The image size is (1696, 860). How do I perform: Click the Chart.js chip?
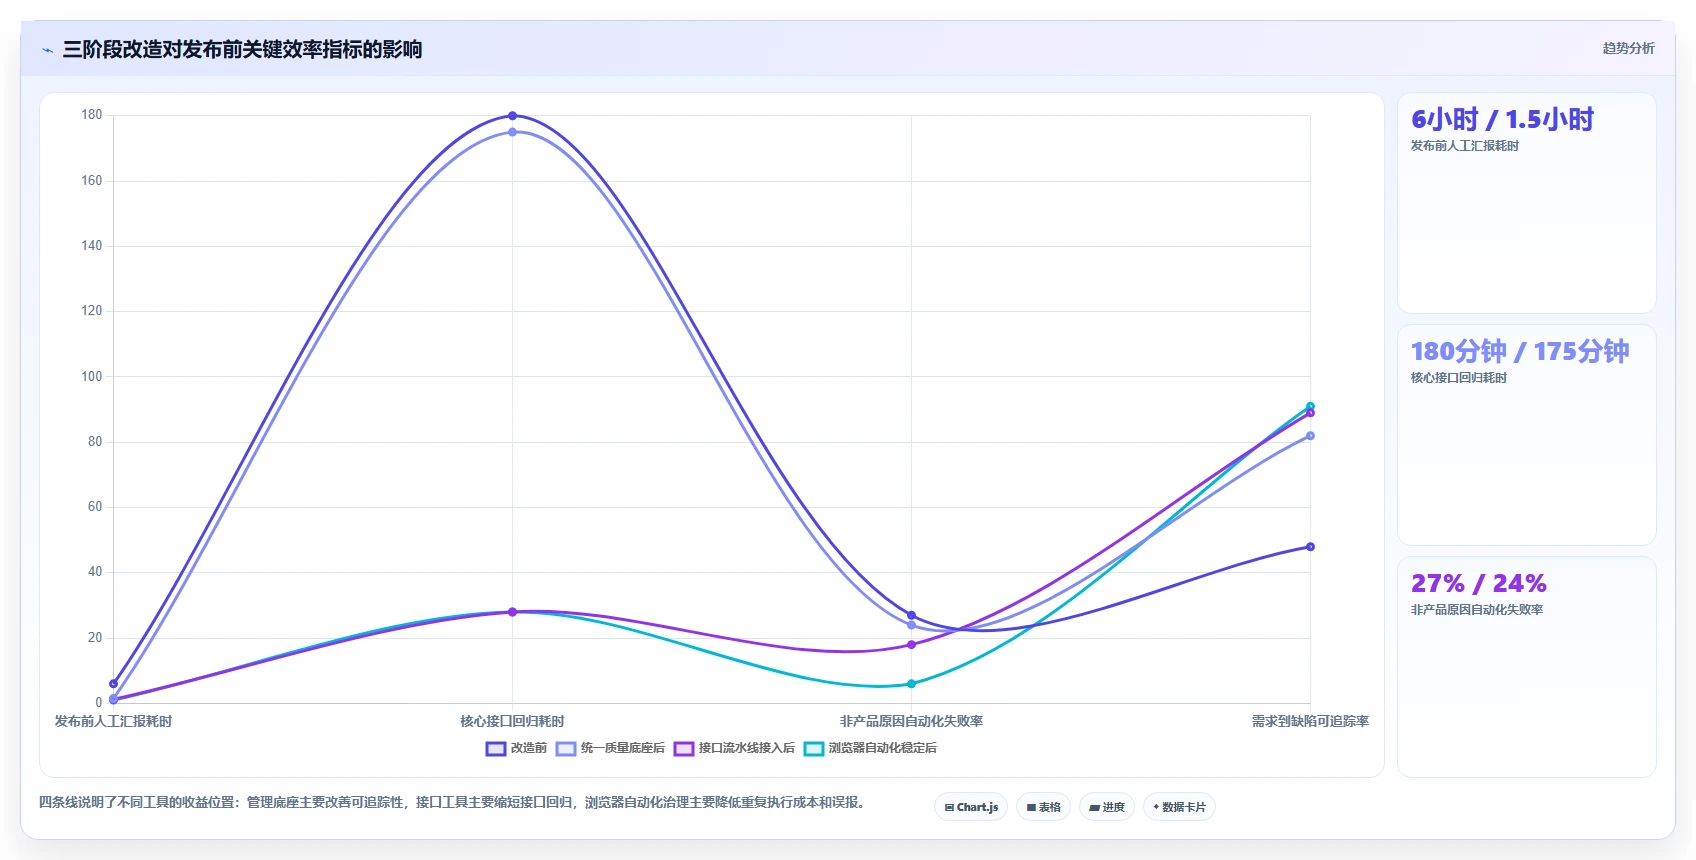coord(971,807)
